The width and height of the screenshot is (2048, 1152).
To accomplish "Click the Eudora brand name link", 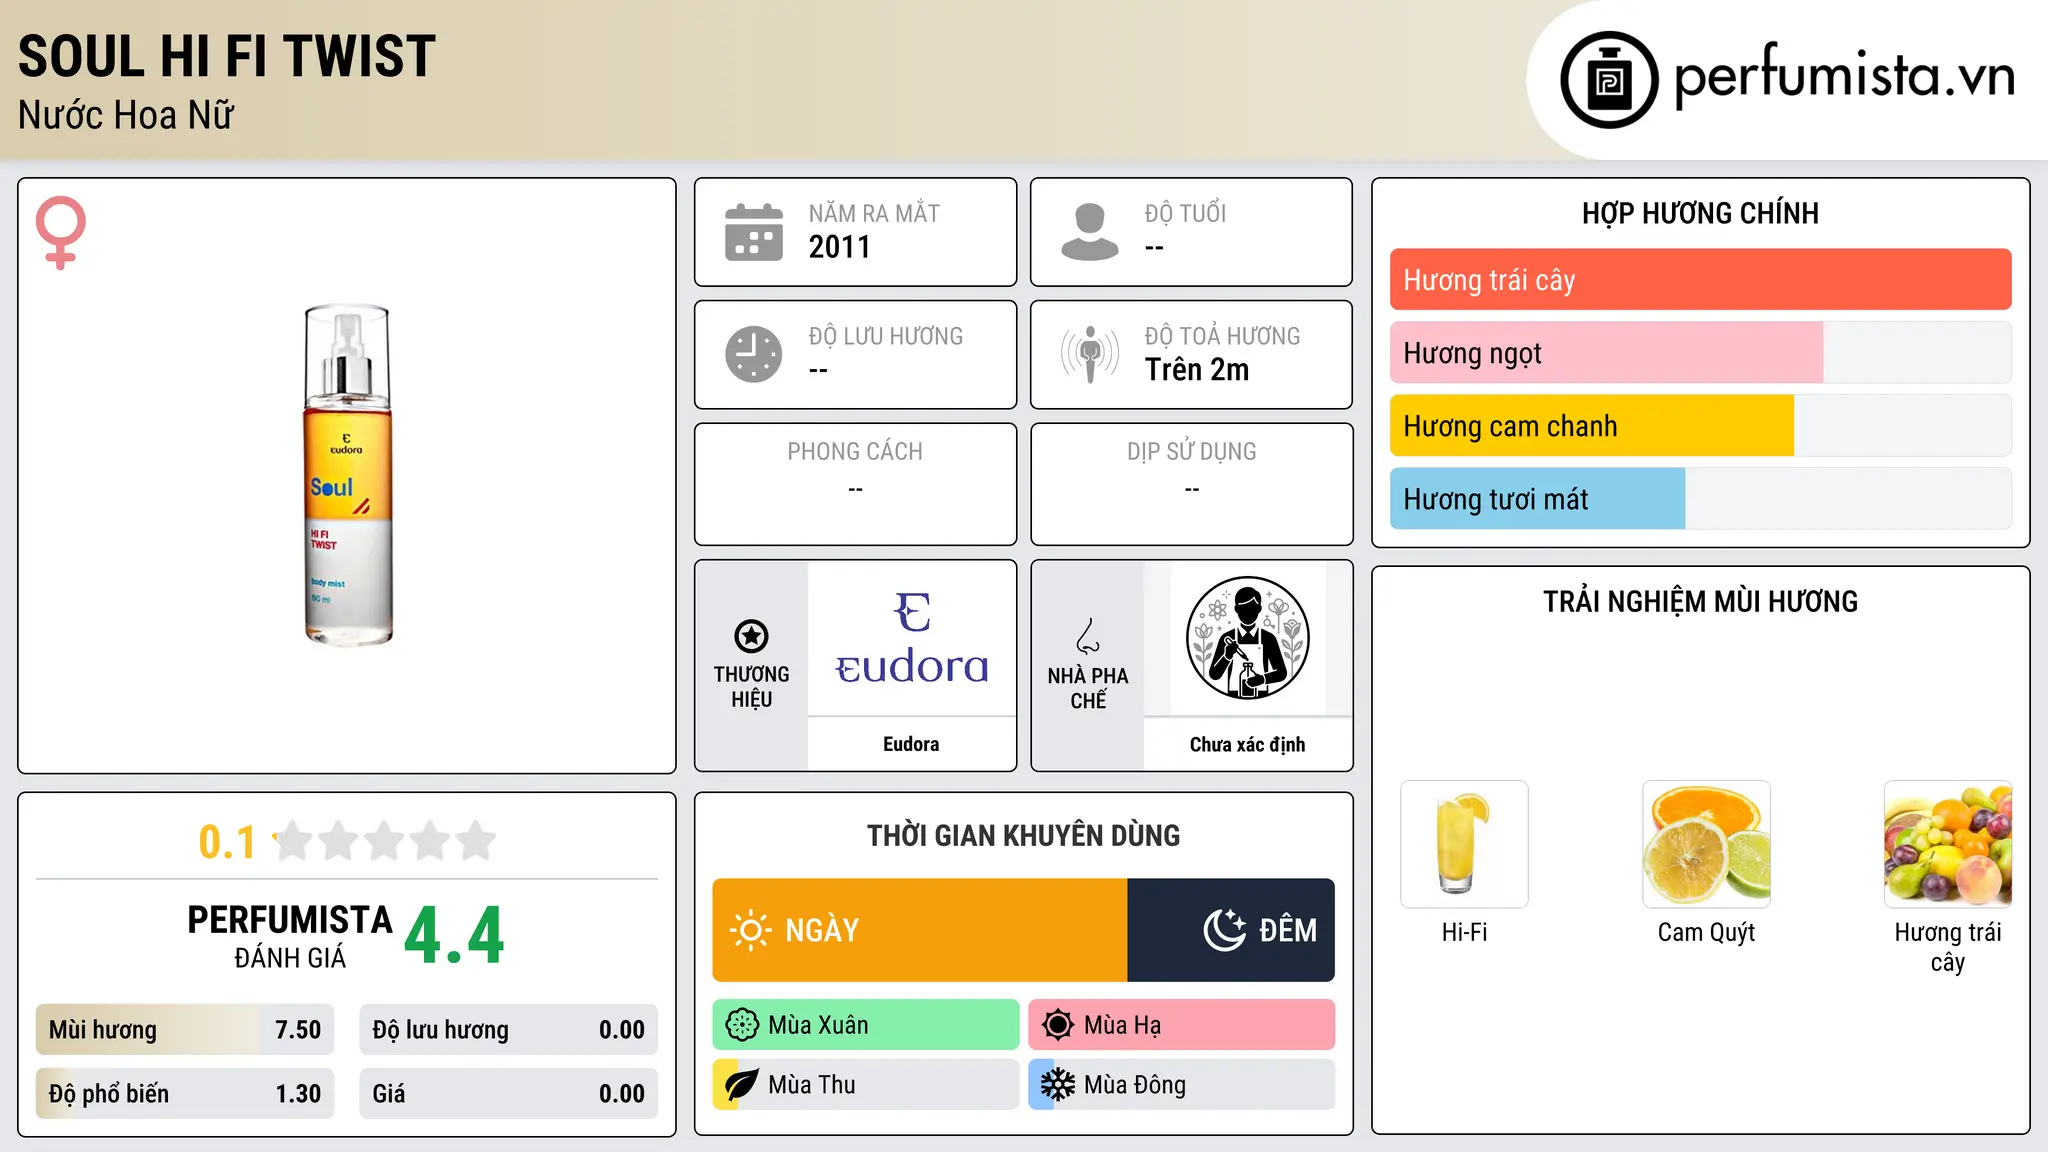I will click(x=911, y=744).
